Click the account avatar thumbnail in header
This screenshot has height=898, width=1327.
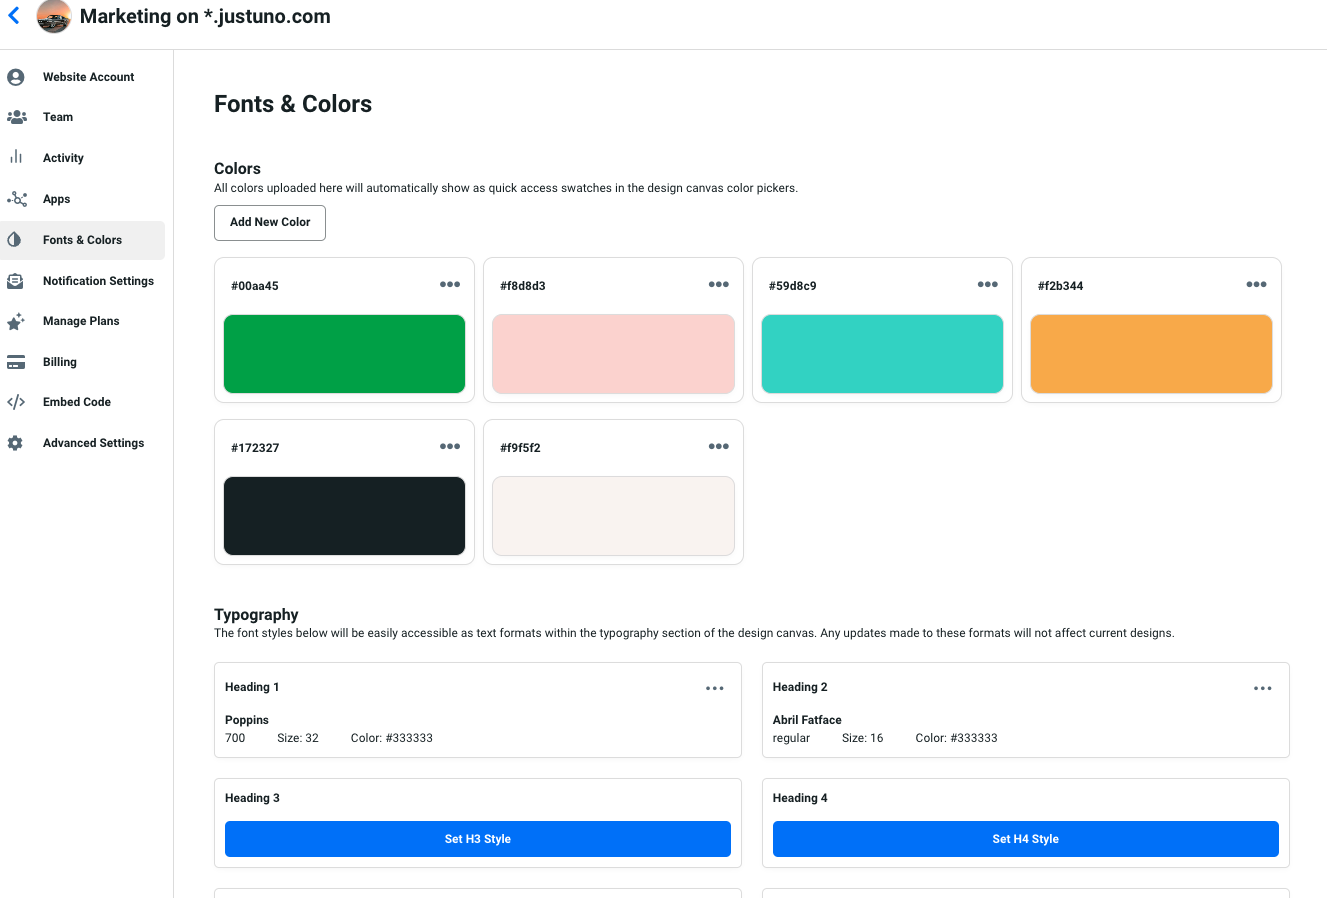[54, 17]
